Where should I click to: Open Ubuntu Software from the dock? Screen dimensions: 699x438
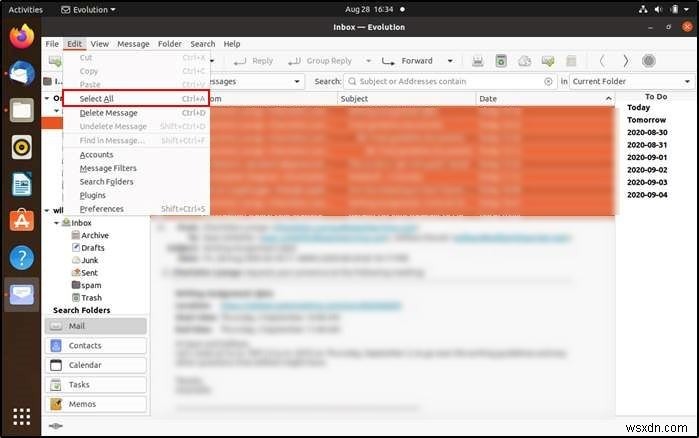click(21, 220)
